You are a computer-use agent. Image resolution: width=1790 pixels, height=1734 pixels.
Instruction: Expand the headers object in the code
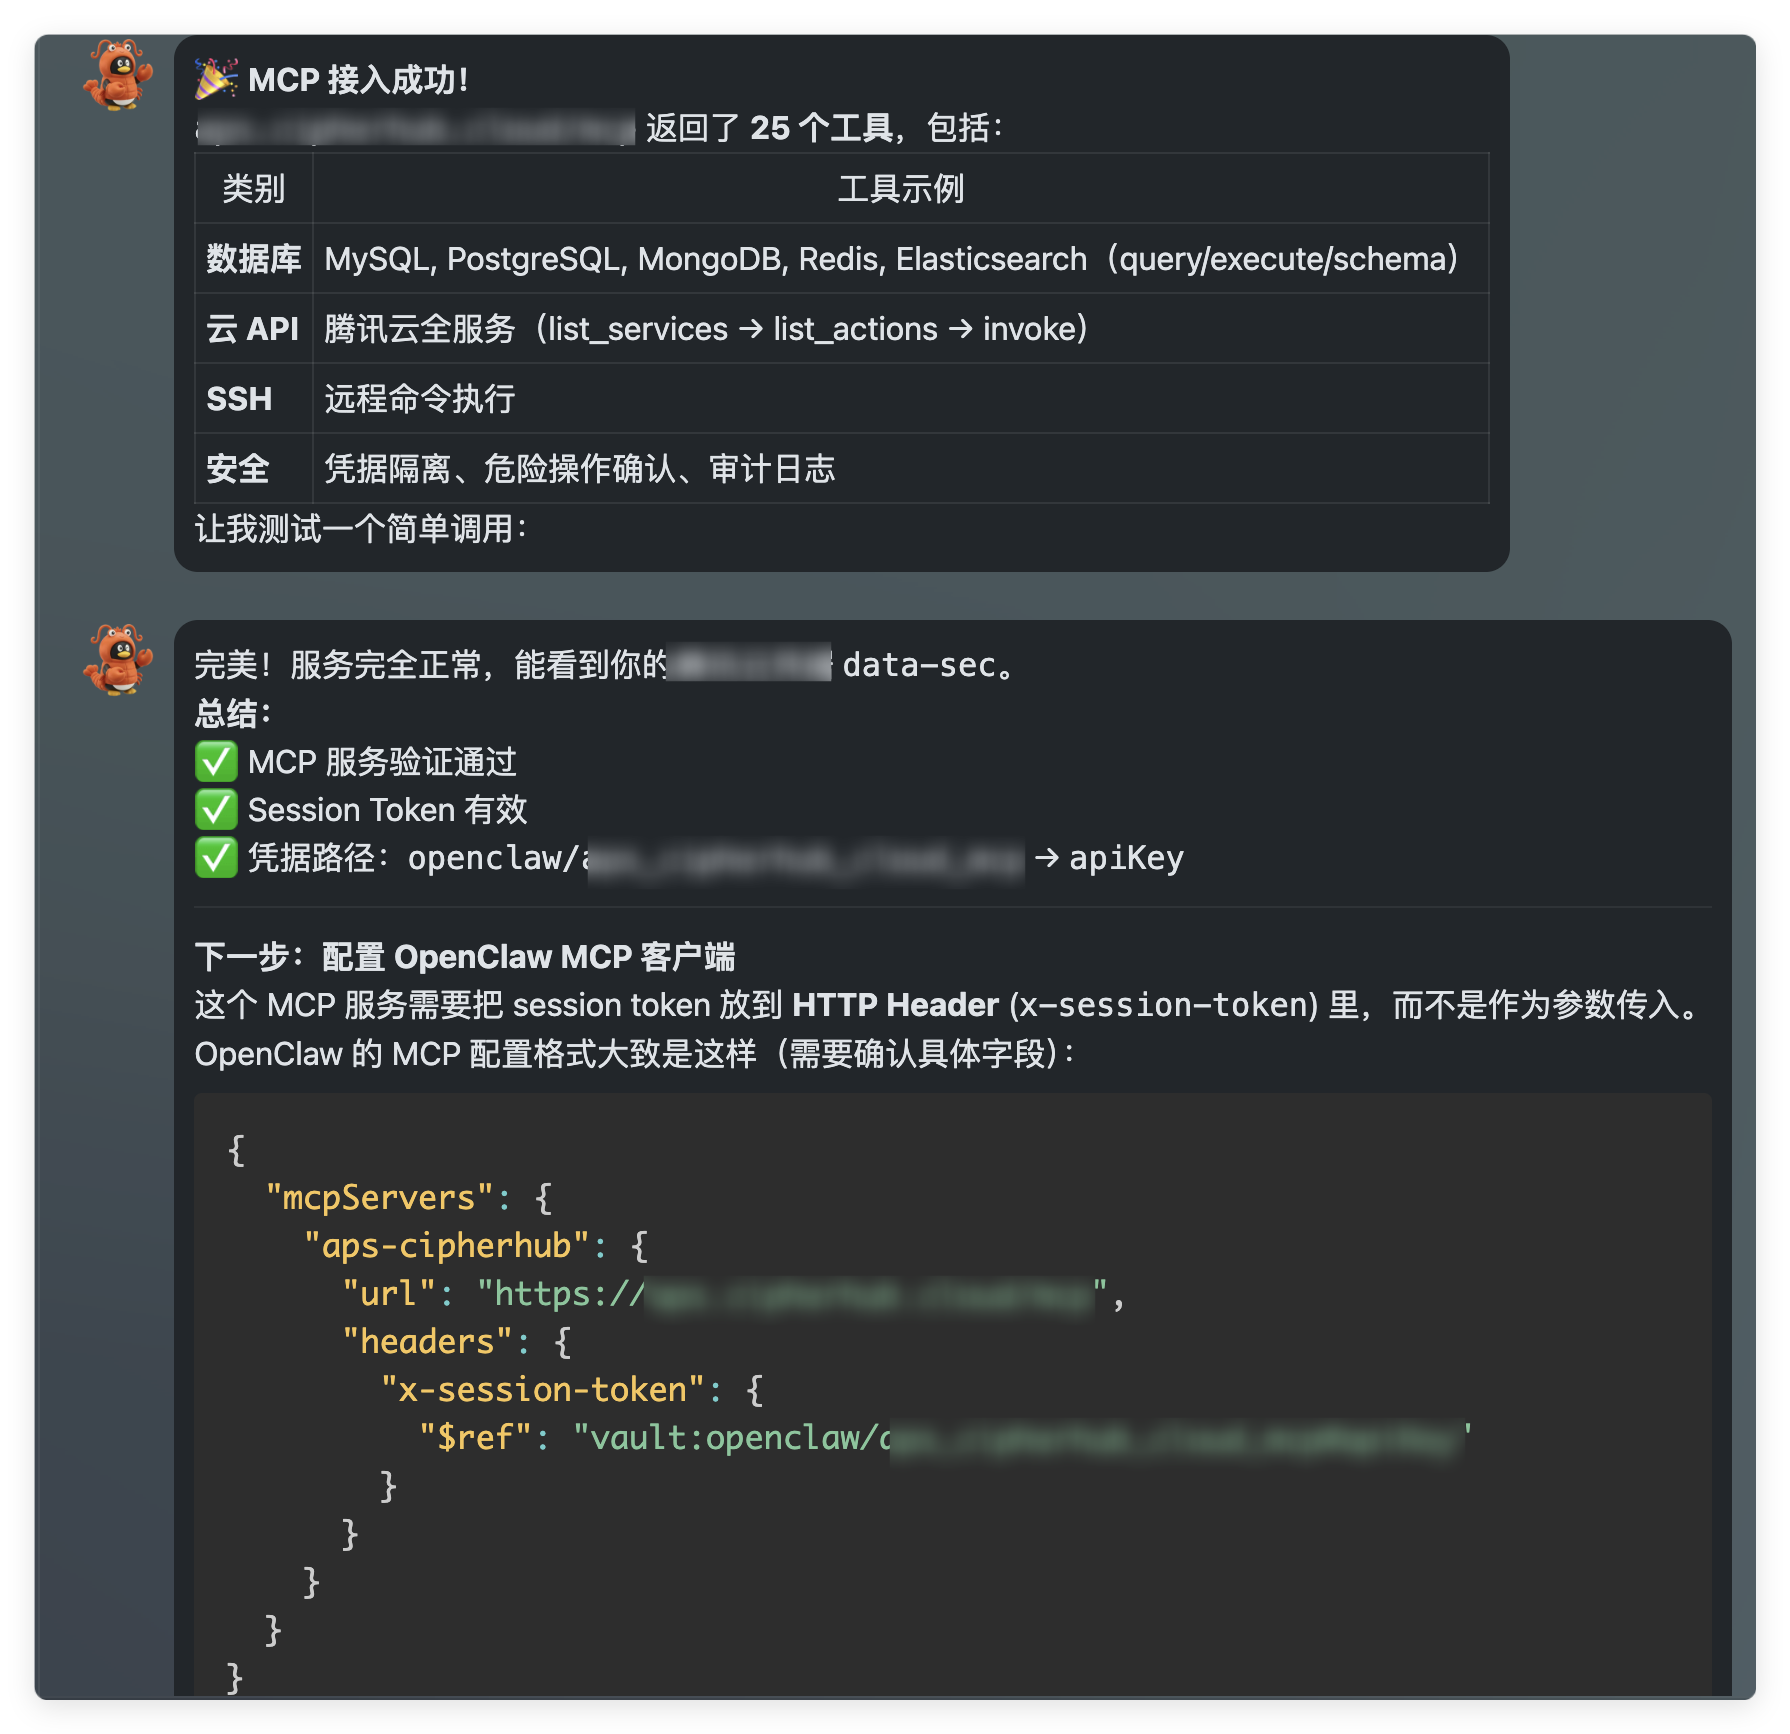point(426,1341)
